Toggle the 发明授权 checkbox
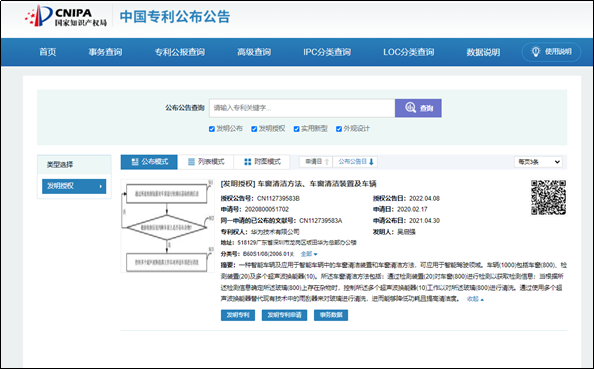Viewport: 594px width, 370px height. click(x=254, y=129)
